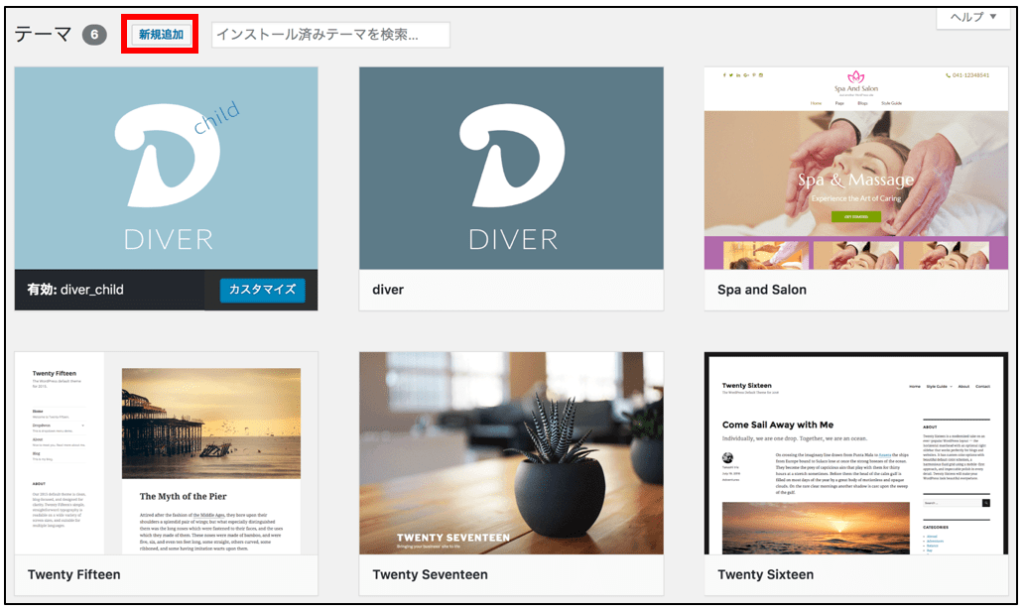
Task: Click the Spa and Salon theme name
Action: 761,290
